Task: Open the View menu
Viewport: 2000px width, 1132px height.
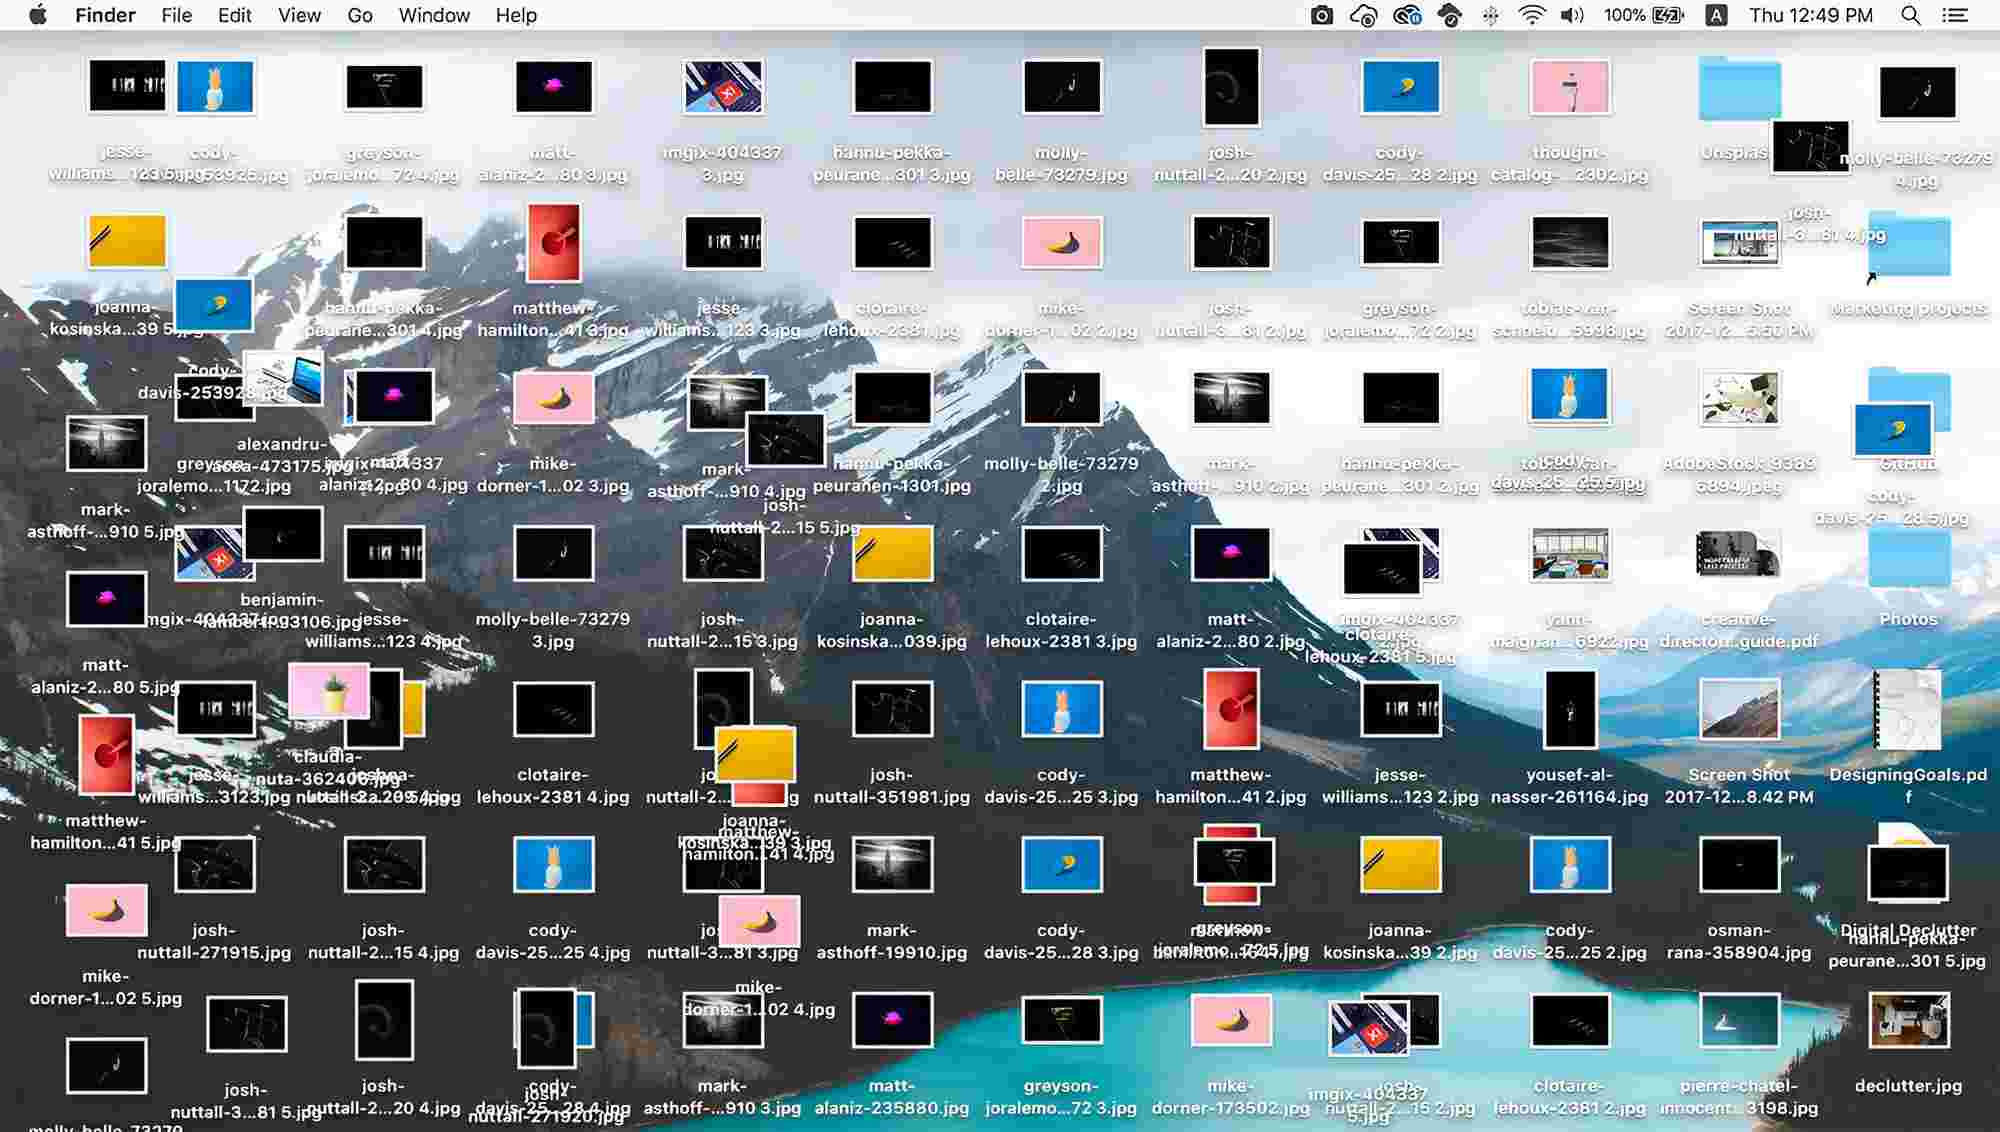Action: point(299,15)
